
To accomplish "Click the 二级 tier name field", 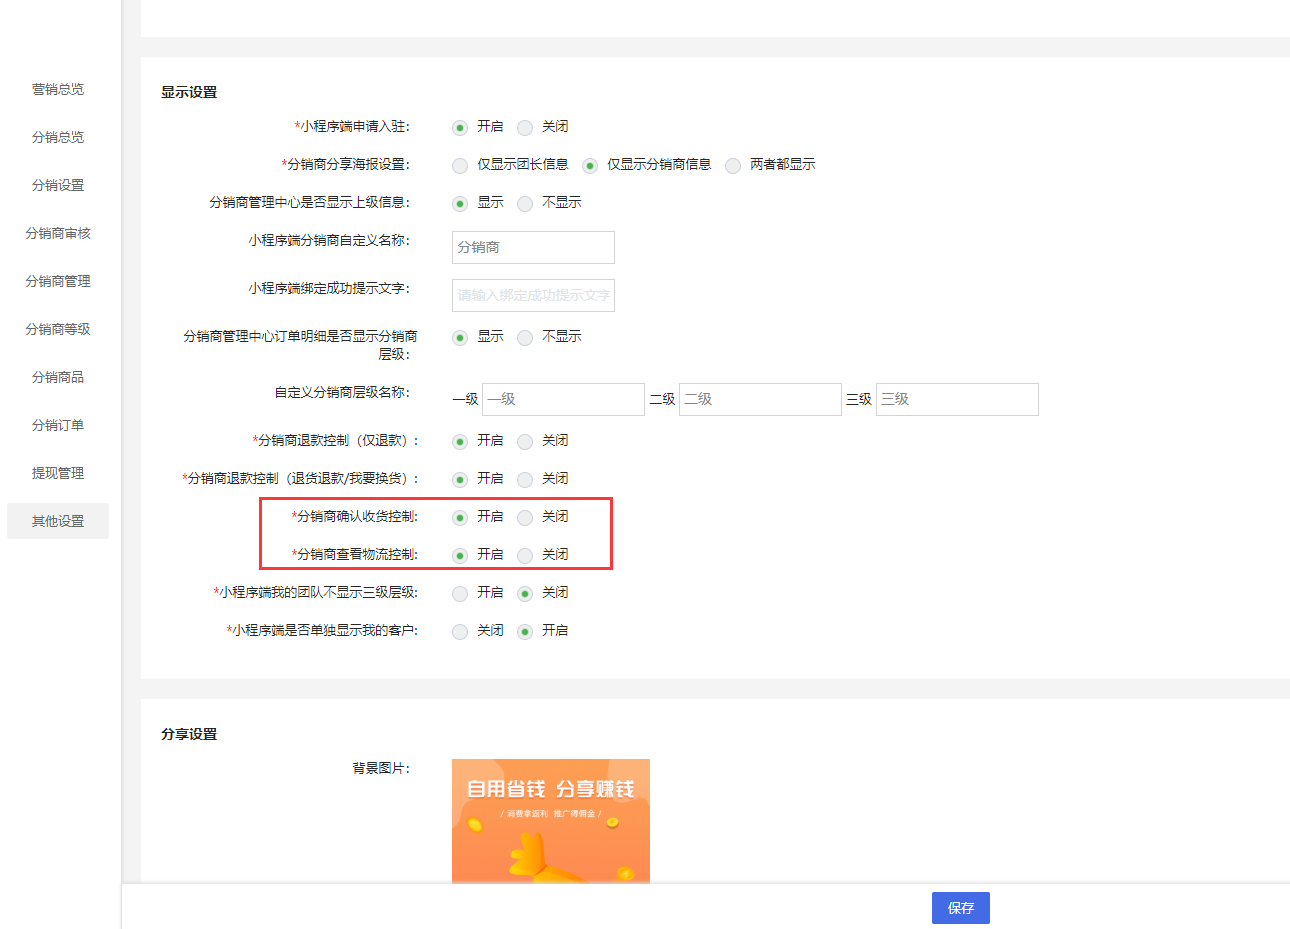I will (x=760, y=399).
